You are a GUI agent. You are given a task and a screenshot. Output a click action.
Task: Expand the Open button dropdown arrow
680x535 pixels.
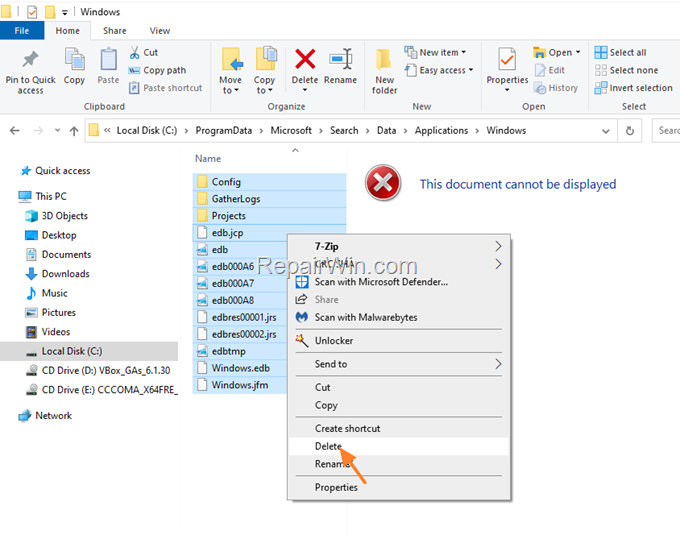tap(578, 52)
